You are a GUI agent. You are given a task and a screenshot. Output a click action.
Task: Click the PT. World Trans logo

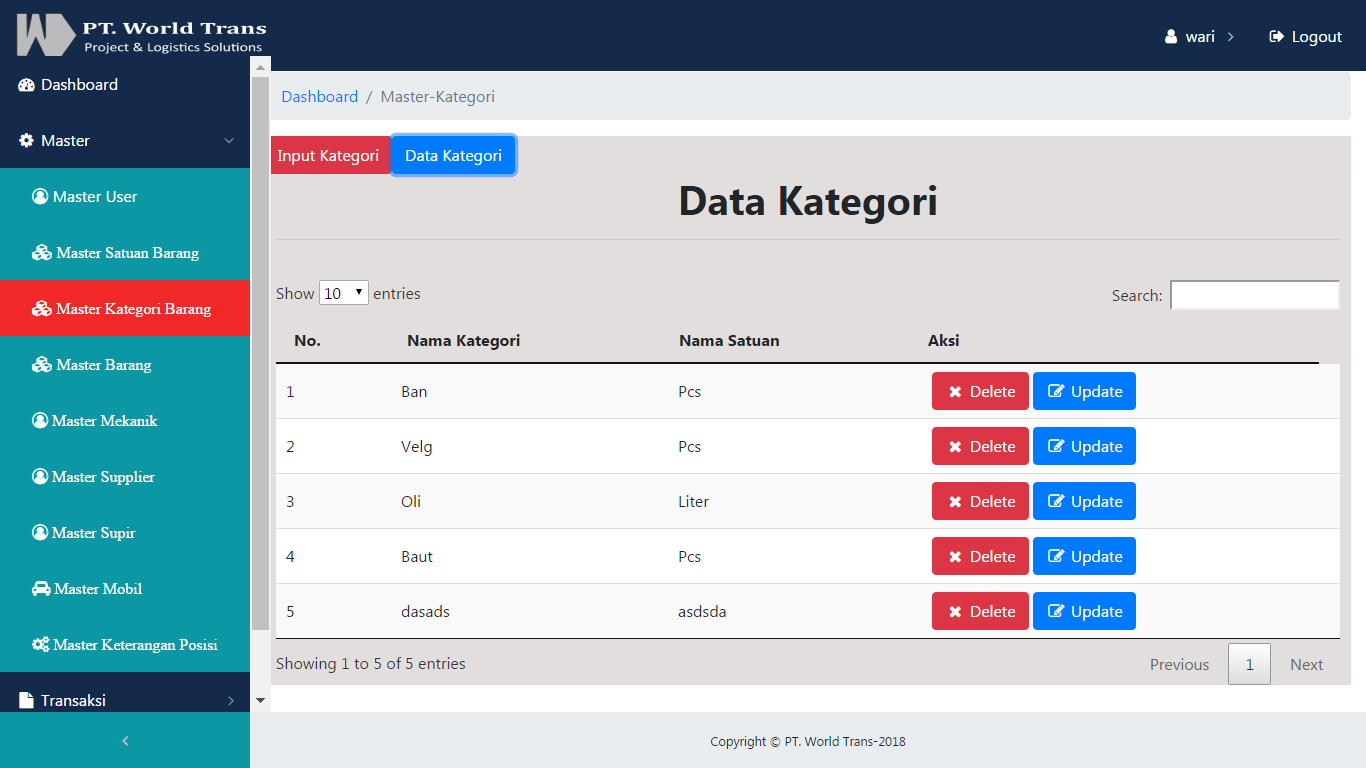coord(141,35)
